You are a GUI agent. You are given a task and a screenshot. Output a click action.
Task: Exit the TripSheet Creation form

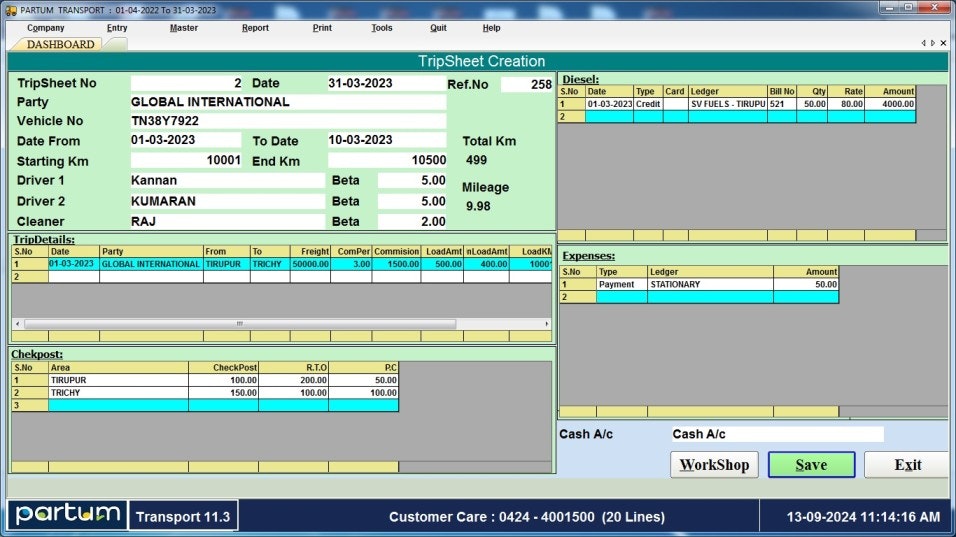click(x=907, y=465)
